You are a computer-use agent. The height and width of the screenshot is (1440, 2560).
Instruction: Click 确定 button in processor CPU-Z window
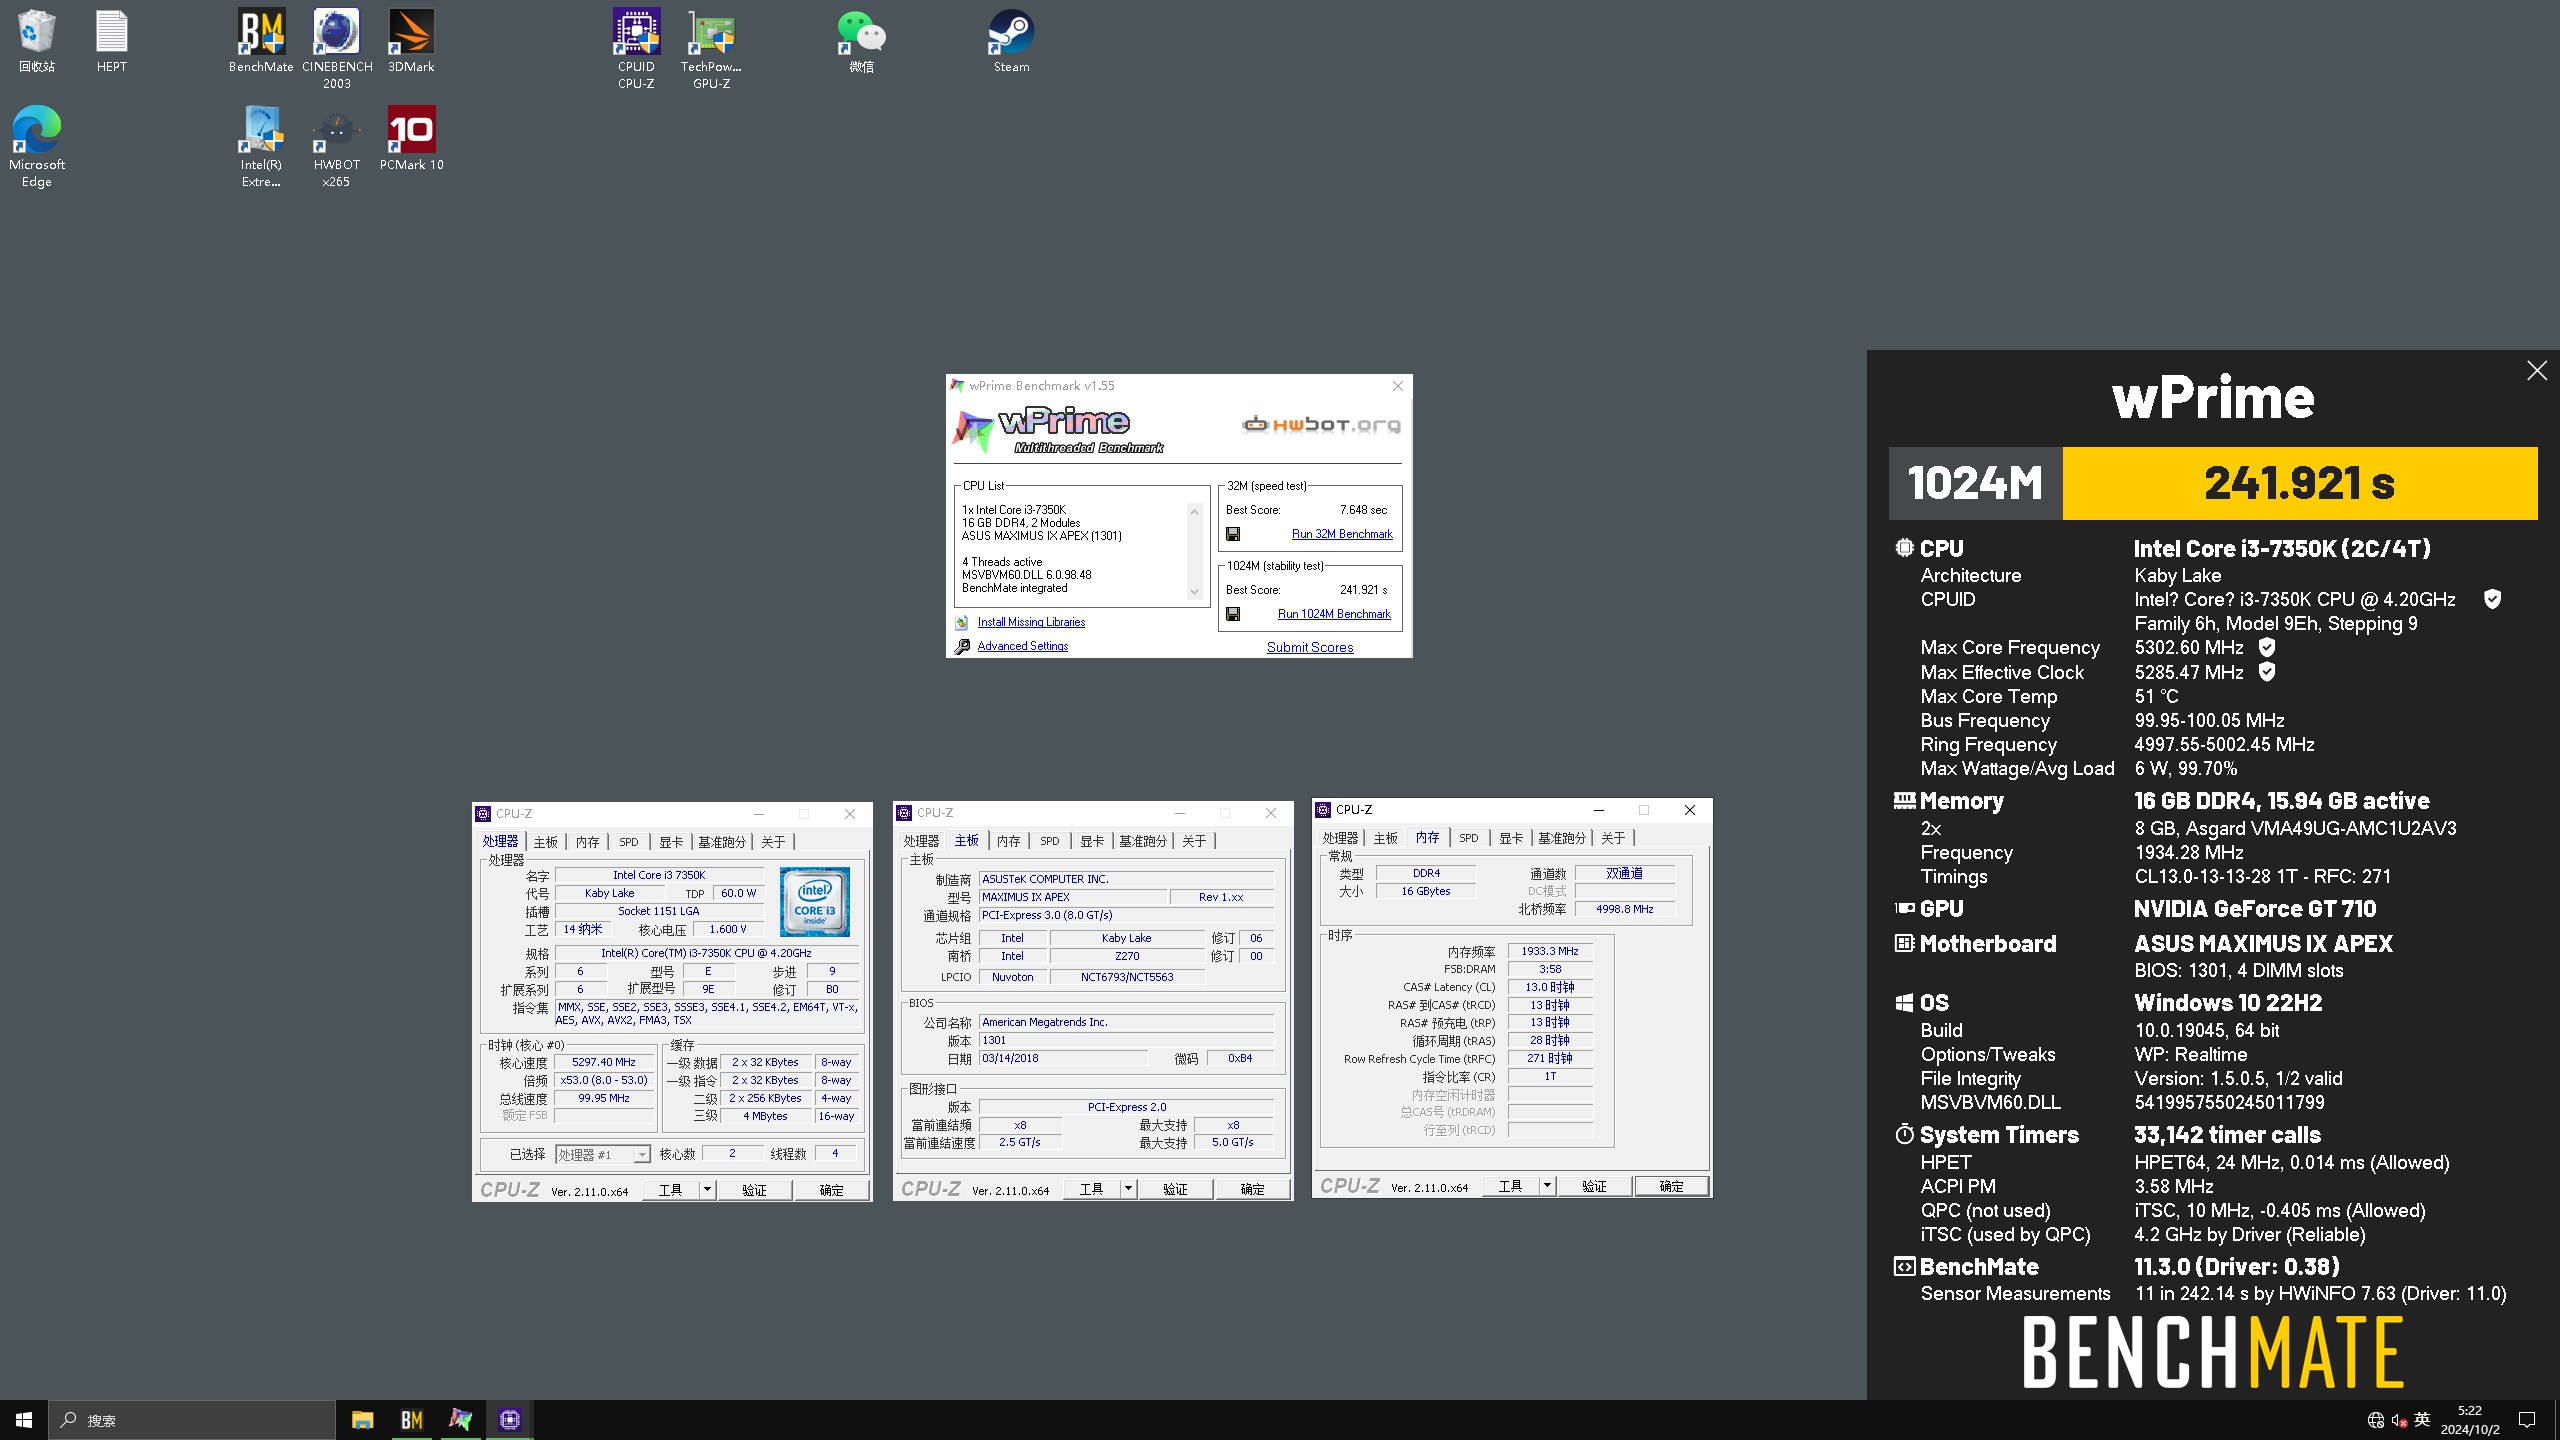pos(831,1189)
